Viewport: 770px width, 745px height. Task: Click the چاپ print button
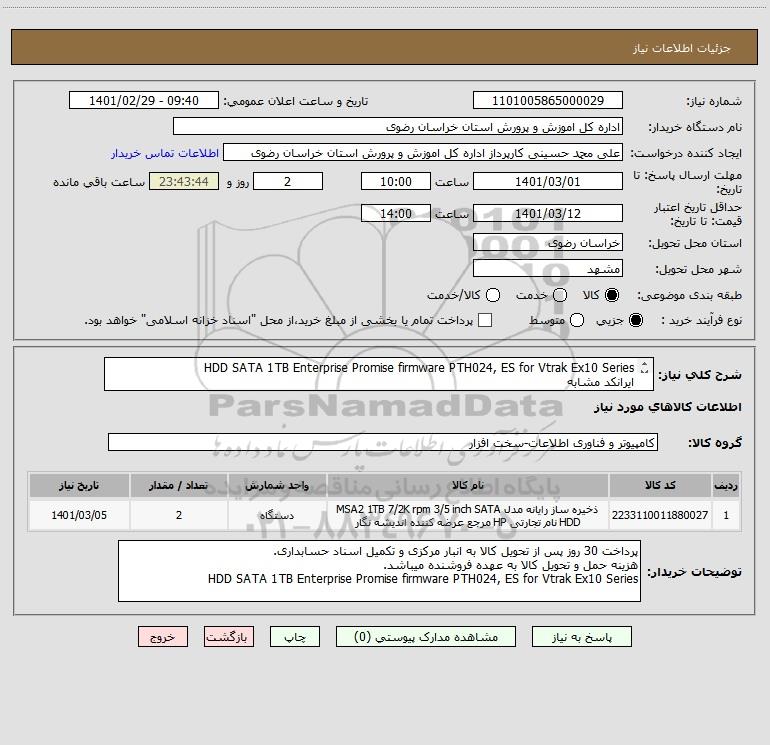[295, 636]
